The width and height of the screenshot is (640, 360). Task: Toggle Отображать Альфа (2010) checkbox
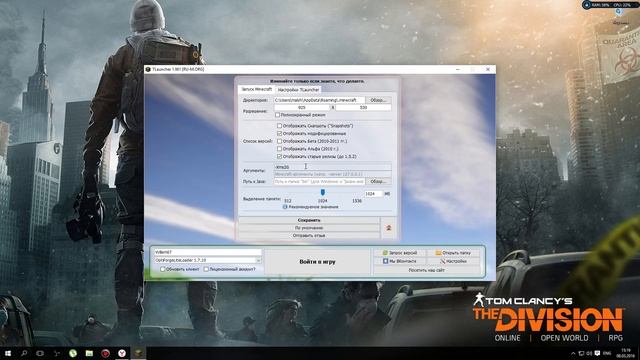coord(279,149)
